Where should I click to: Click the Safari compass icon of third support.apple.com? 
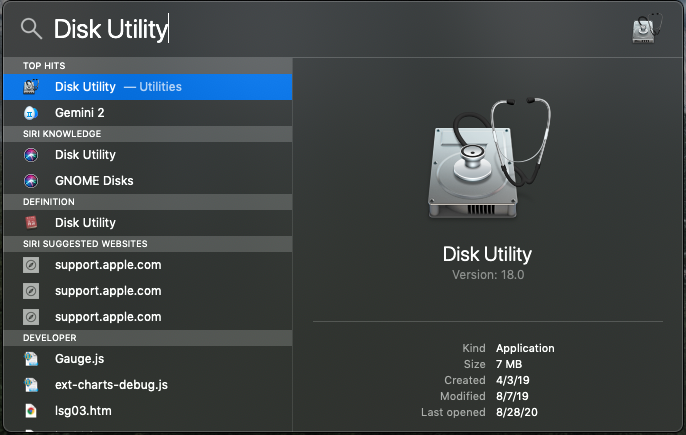[31, 317]
